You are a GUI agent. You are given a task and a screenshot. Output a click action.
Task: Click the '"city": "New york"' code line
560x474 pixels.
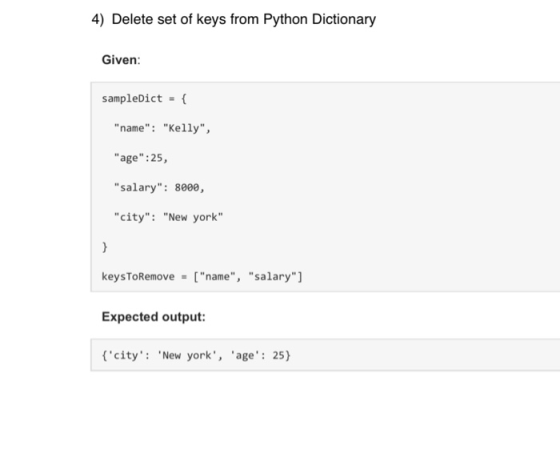tap(169, 217)
